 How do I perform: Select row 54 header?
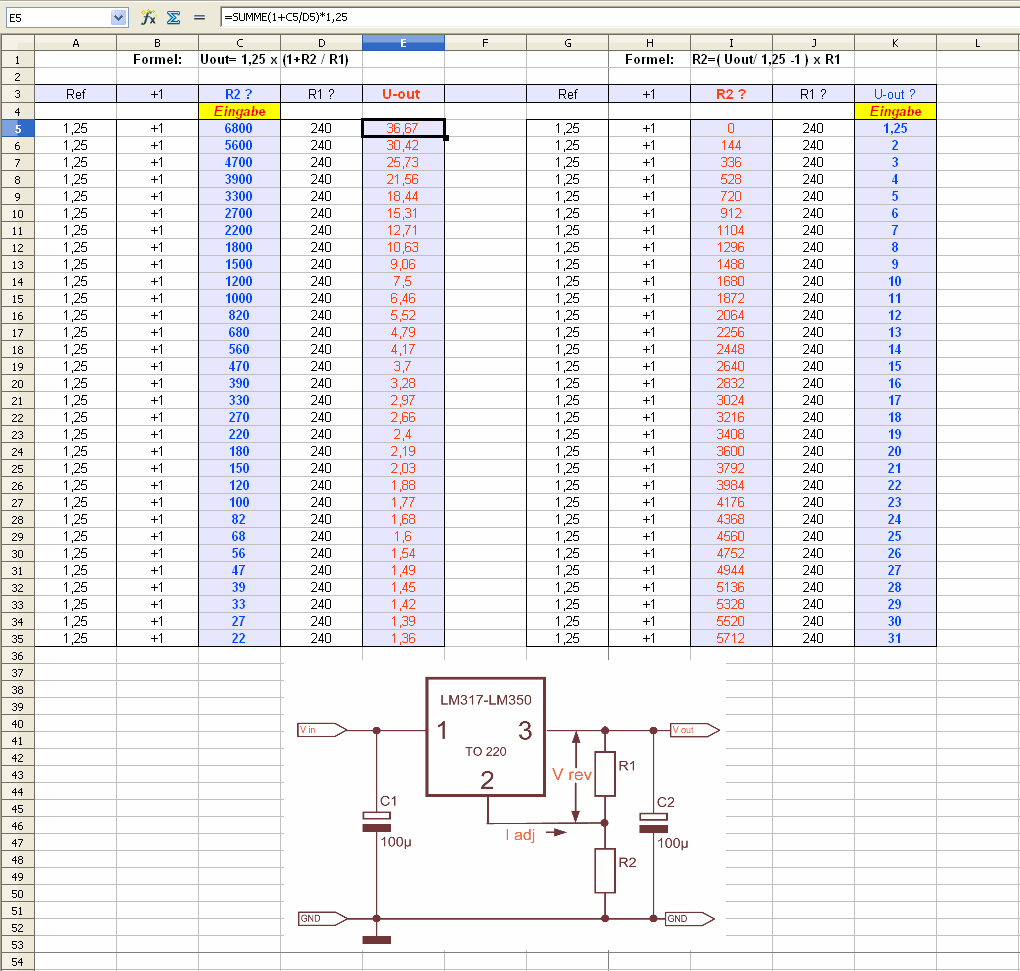pyautogui.click(x=18, y=962)
